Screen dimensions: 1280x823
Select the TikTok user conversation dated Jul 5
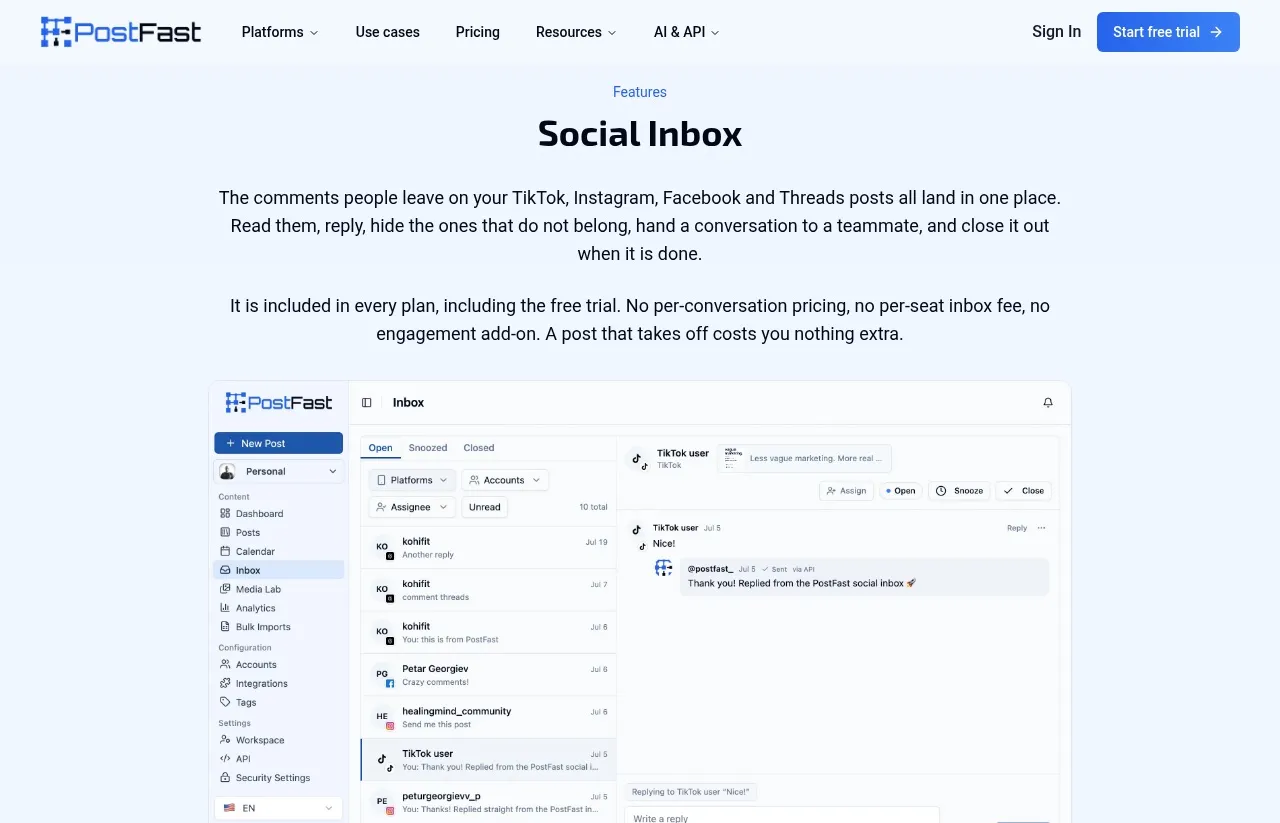coord(488,760)
